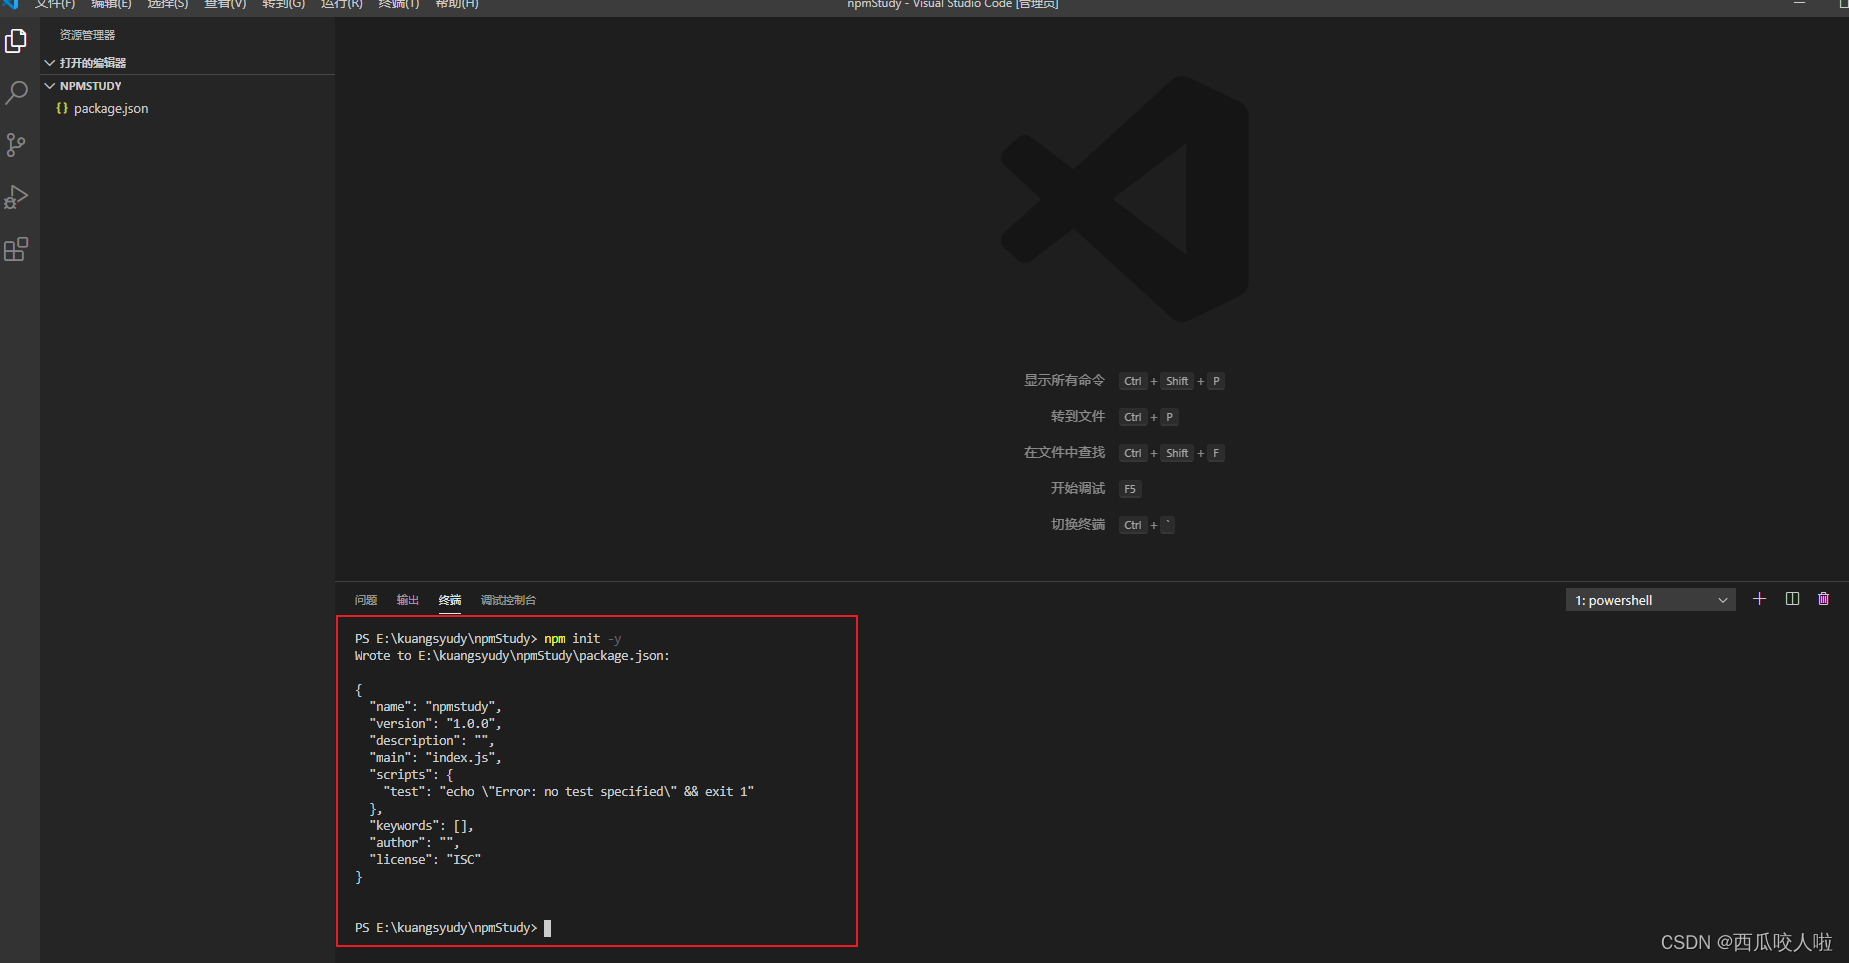This screenshot has width=1849, height=963.
Task: Click the F5 key badge
Action: 1130,489
